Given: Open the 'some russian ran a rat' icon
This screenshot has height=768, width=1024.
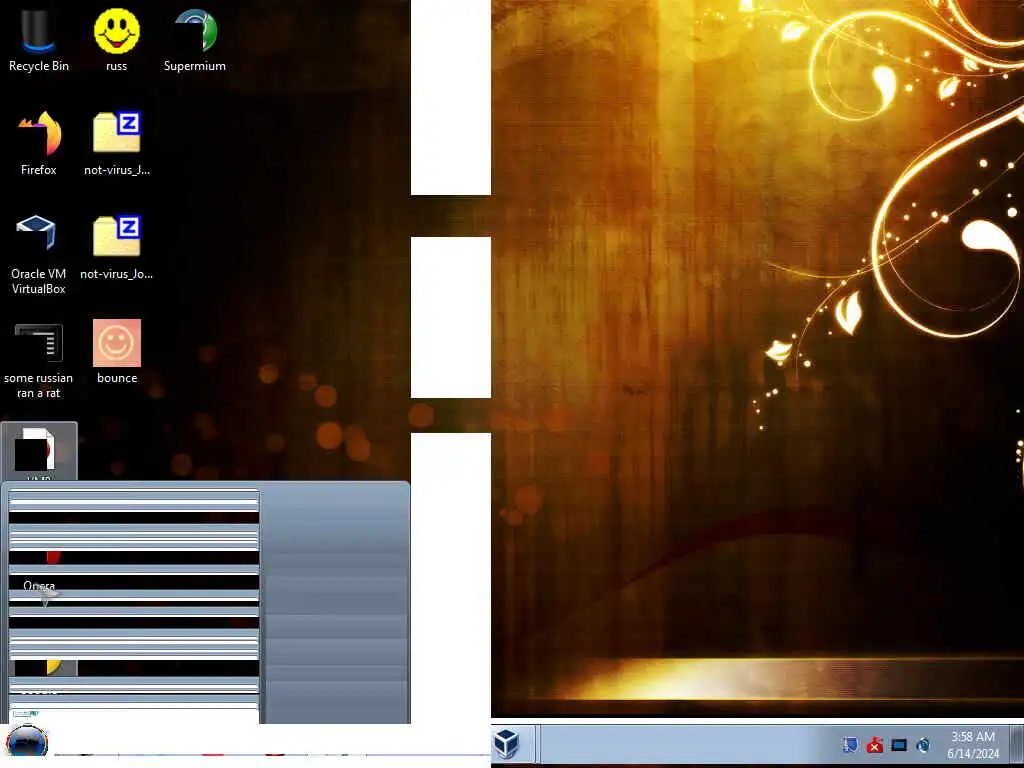Looking at the screenshot, I should [x=39, y=359].
